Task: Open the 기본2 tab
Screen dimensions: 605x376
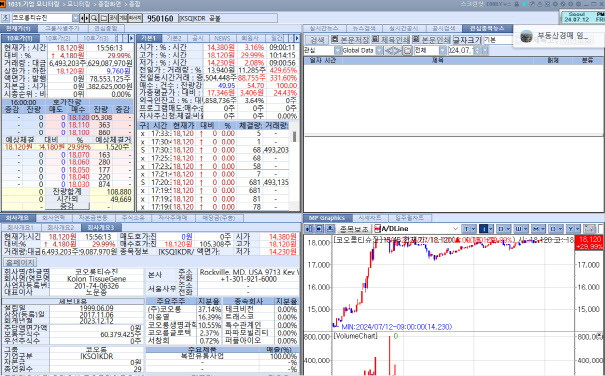Action: coord(174,38)
